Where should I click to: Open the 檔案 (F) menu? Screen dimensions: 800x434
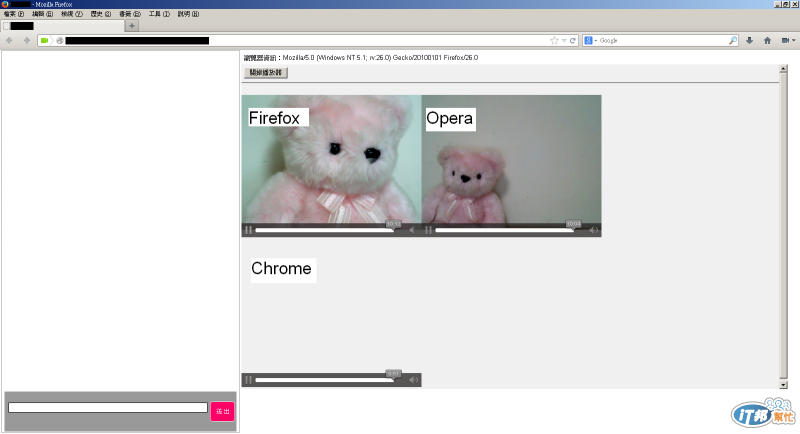point(14,14)
